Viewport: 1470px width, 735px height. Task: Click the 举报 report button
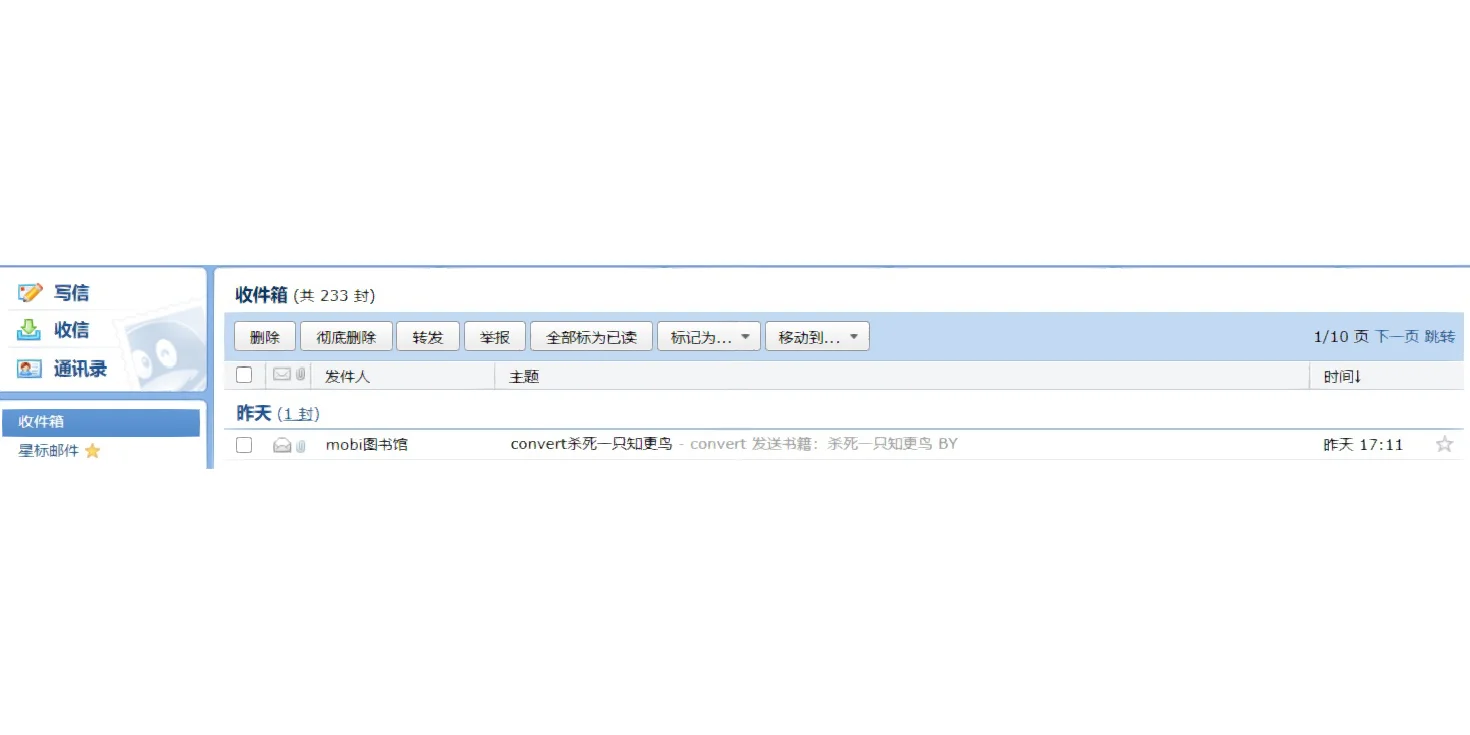click(x=495, y=337)
